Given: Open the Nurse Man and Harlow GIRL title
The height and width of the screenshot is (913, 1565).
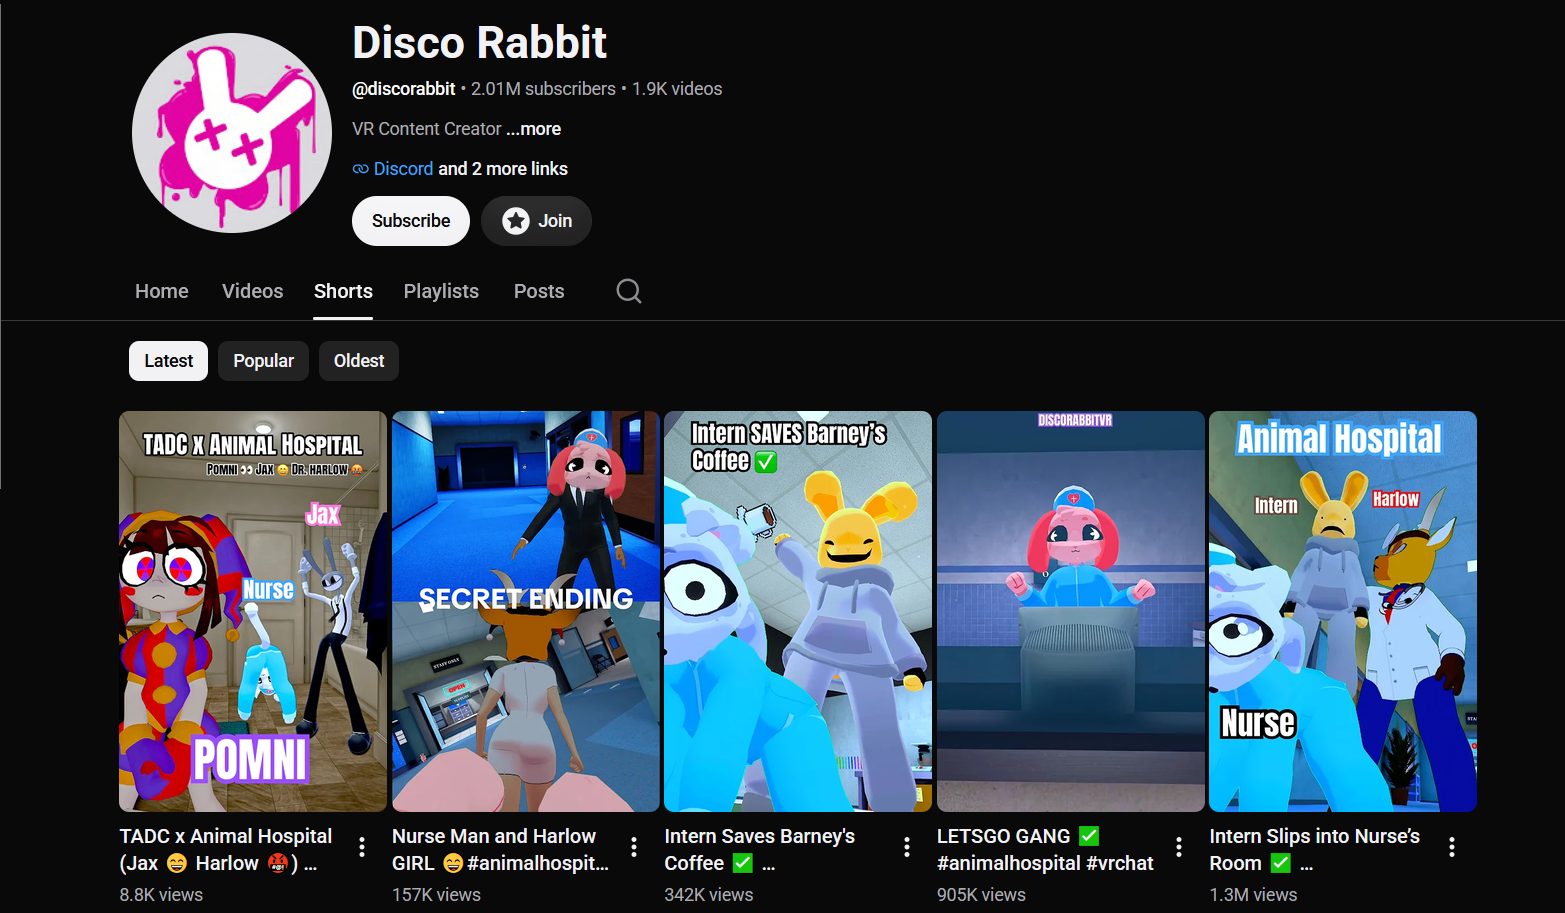Looking at the screenshot, I should tap(500, 849).
